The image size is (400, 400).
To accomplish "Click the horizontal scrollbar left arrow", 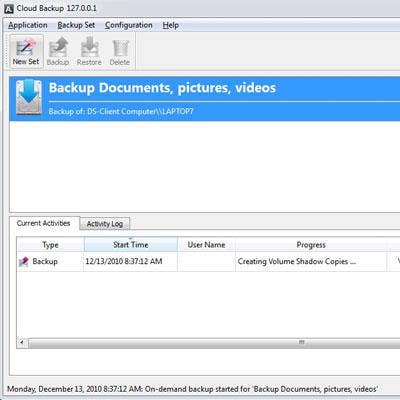I will [22, 343].
